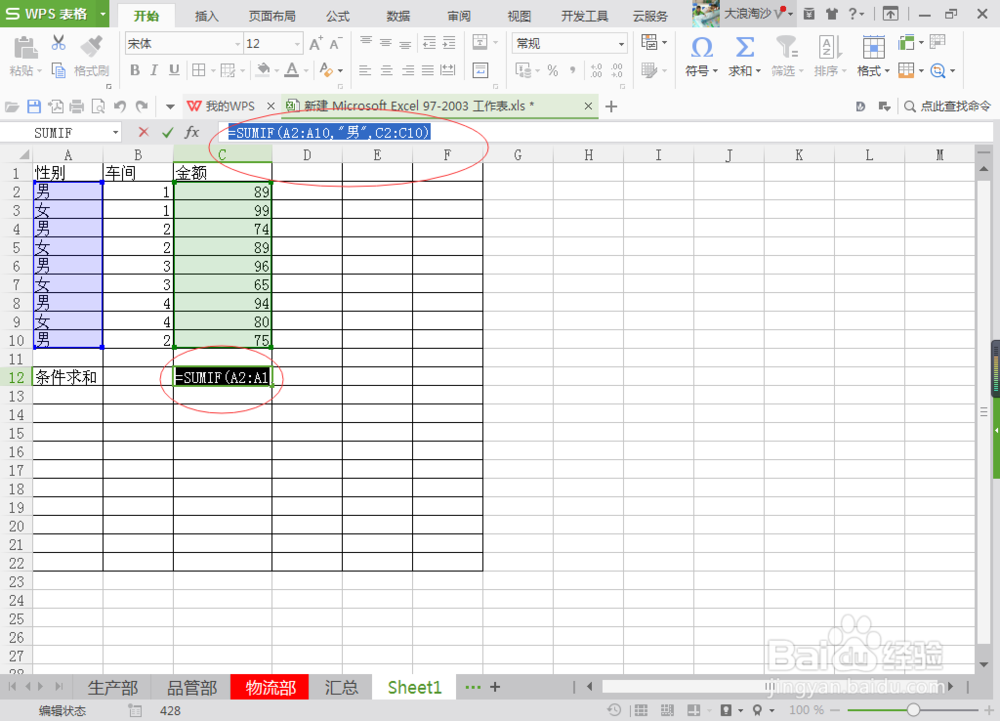This screenshot has width=1000, height=721.
Task: Click the 格式 format icon
Action: point(873,47)
